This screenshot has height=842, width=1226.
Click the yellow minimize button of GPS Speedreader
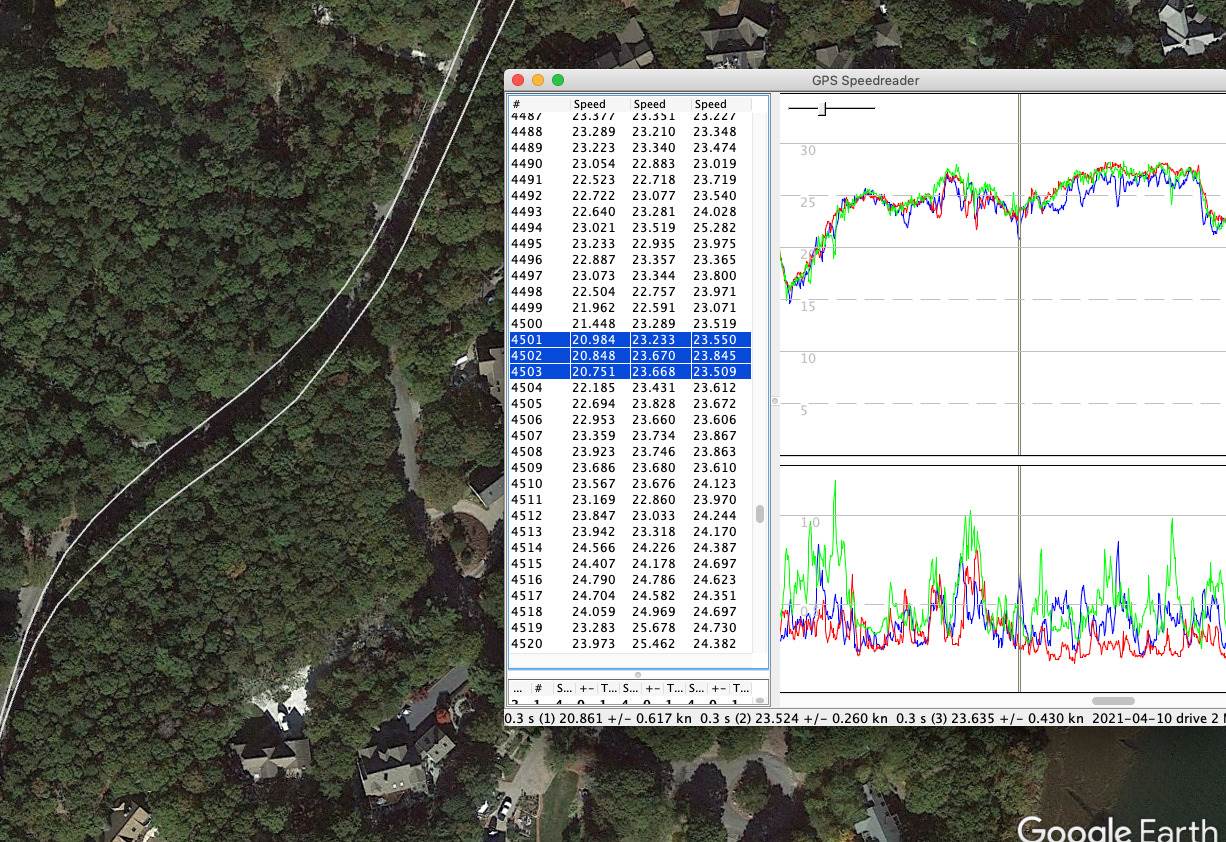click(538, 80)
